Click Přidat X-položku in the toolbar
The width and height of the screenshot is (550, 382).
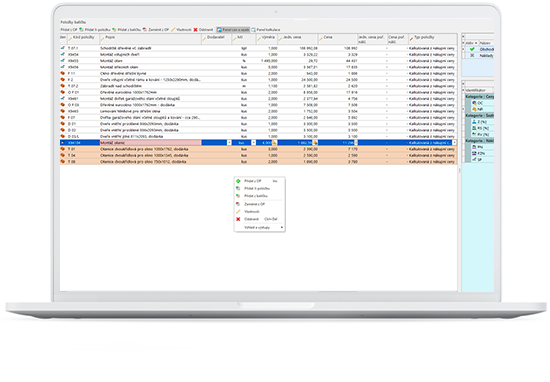coord(95,30)
